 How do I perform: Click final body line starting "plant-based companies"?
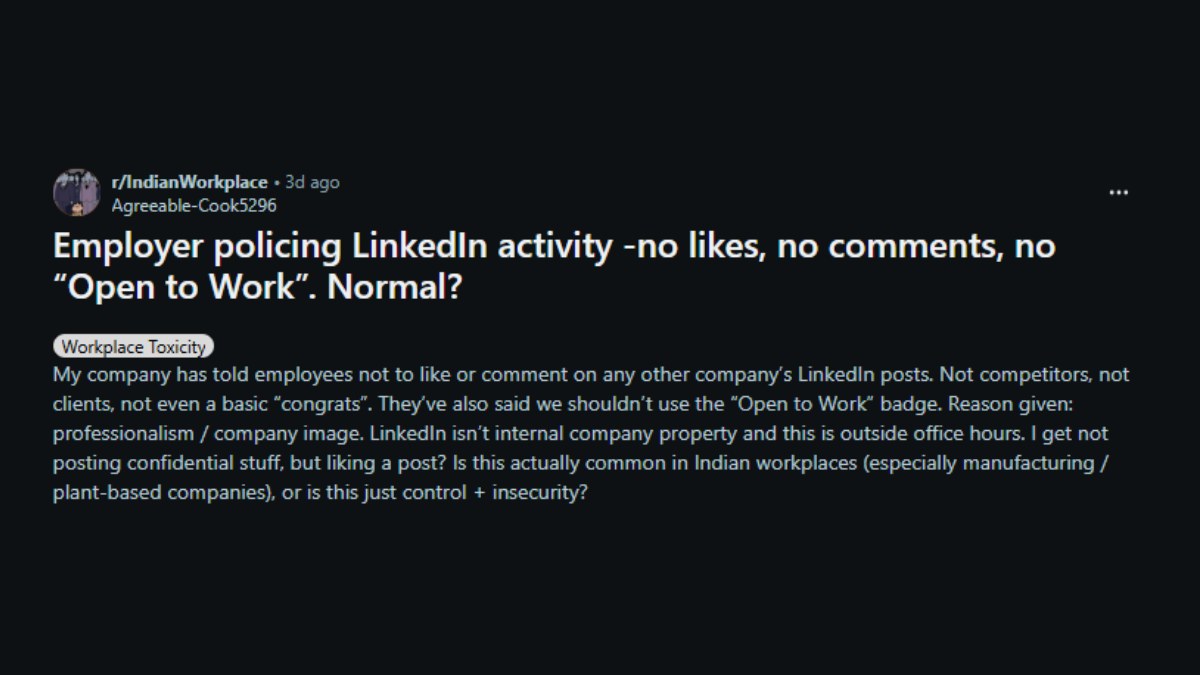(x=318, y=494)
